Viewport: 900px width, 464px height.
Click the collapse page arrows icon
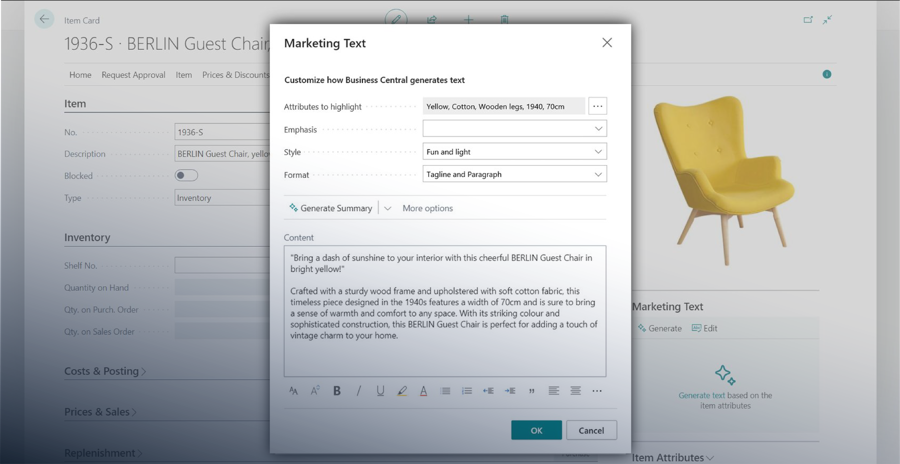[827, 20]
